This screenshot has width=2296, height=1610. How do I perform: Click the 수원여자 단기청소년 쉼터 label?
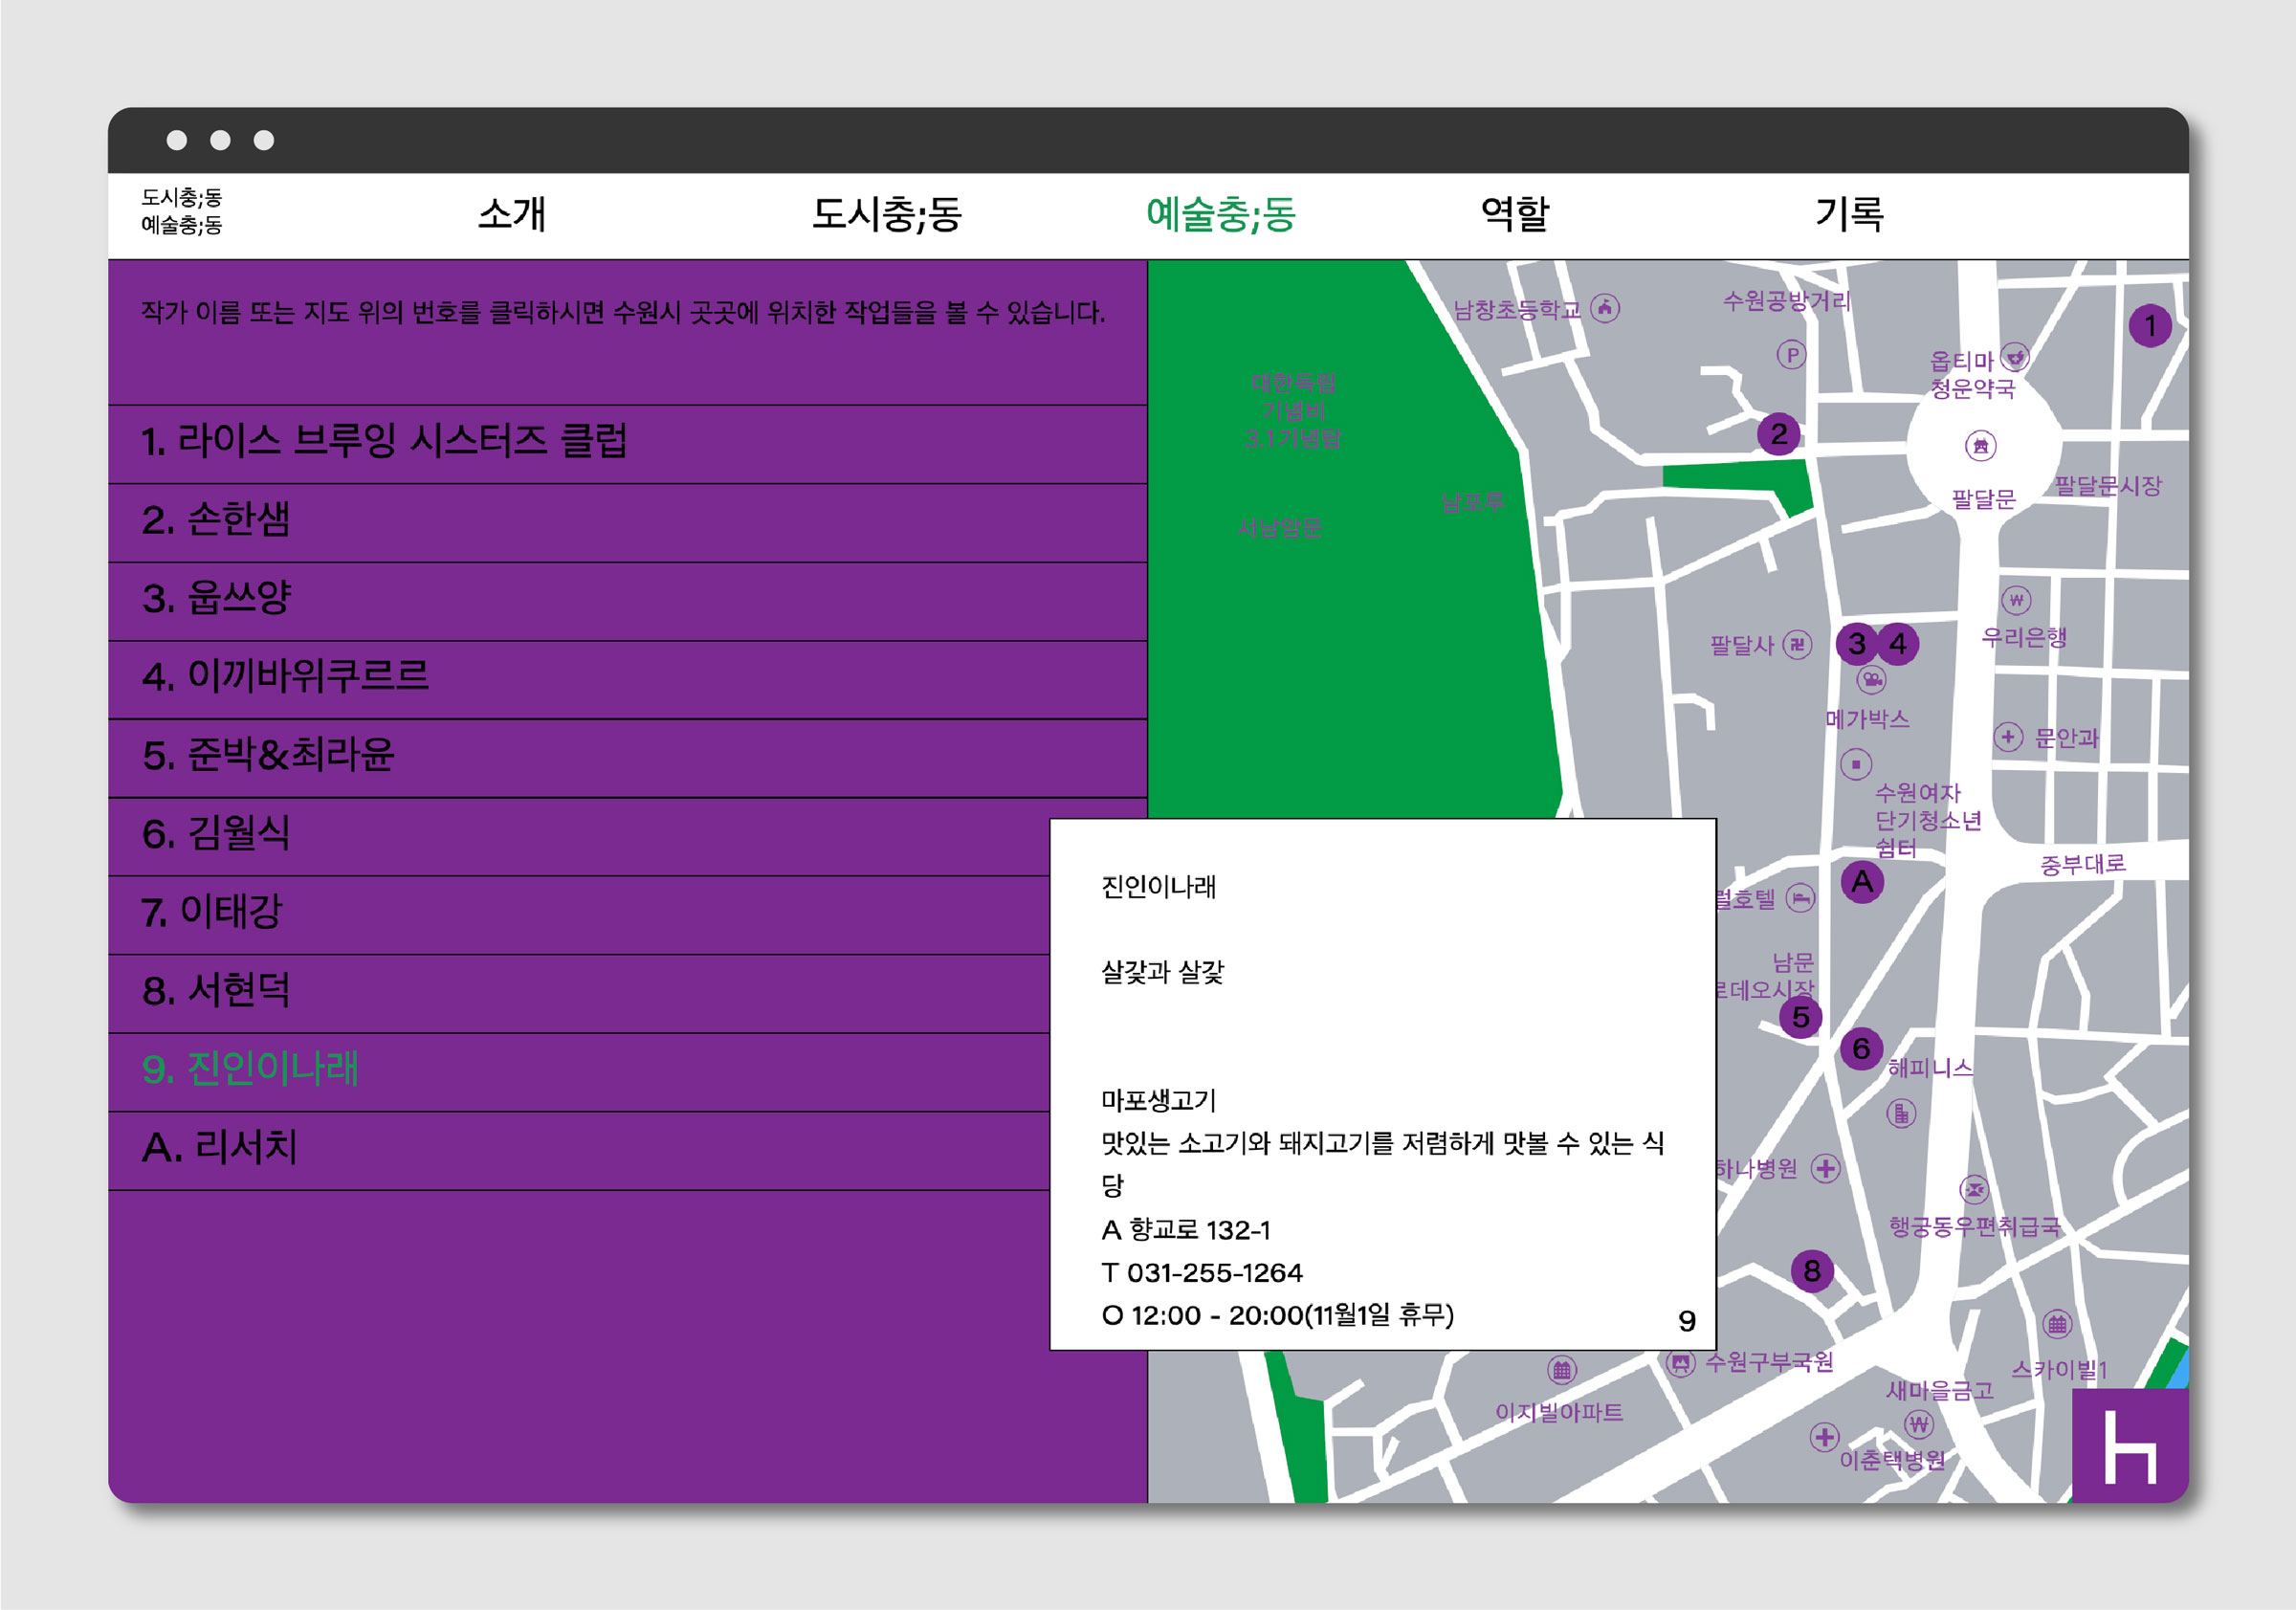point(1927,821)
